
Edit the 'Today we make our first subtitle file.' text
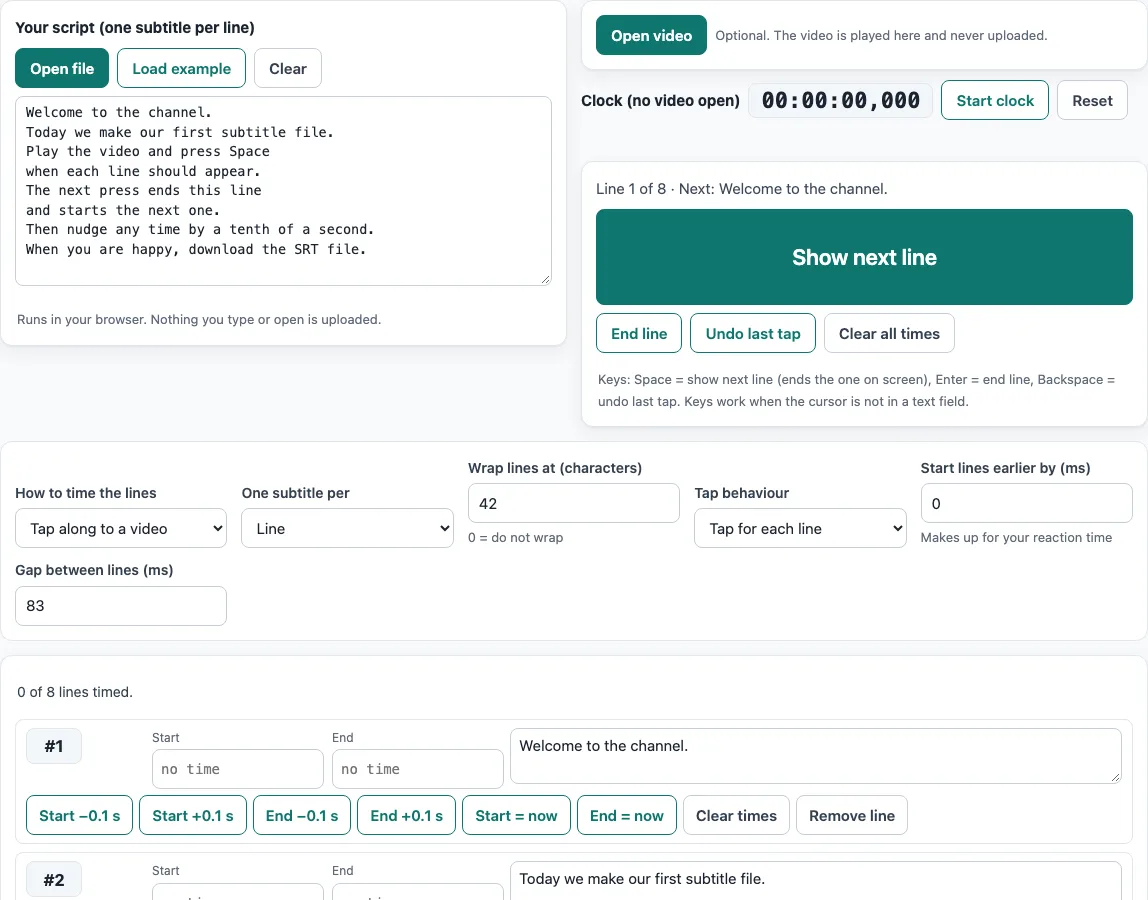[816, 880]
